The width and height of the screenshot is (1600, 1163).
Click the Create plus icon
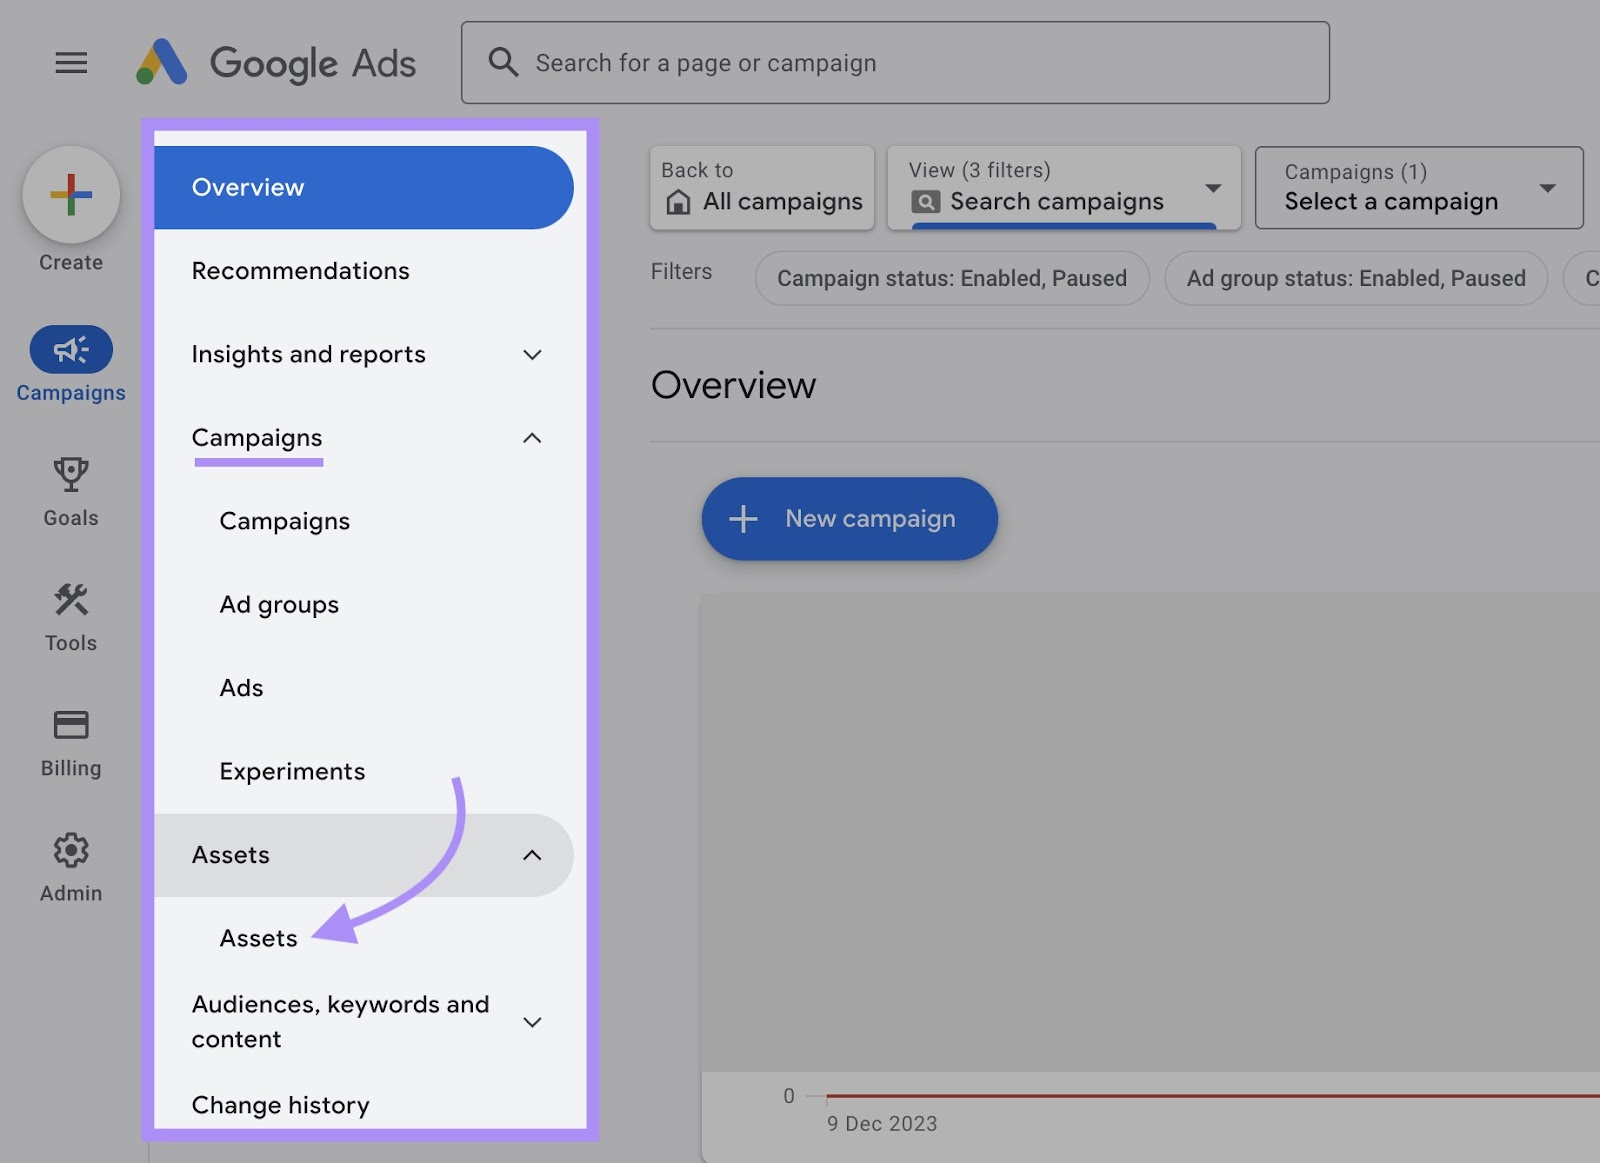(71, 195)
